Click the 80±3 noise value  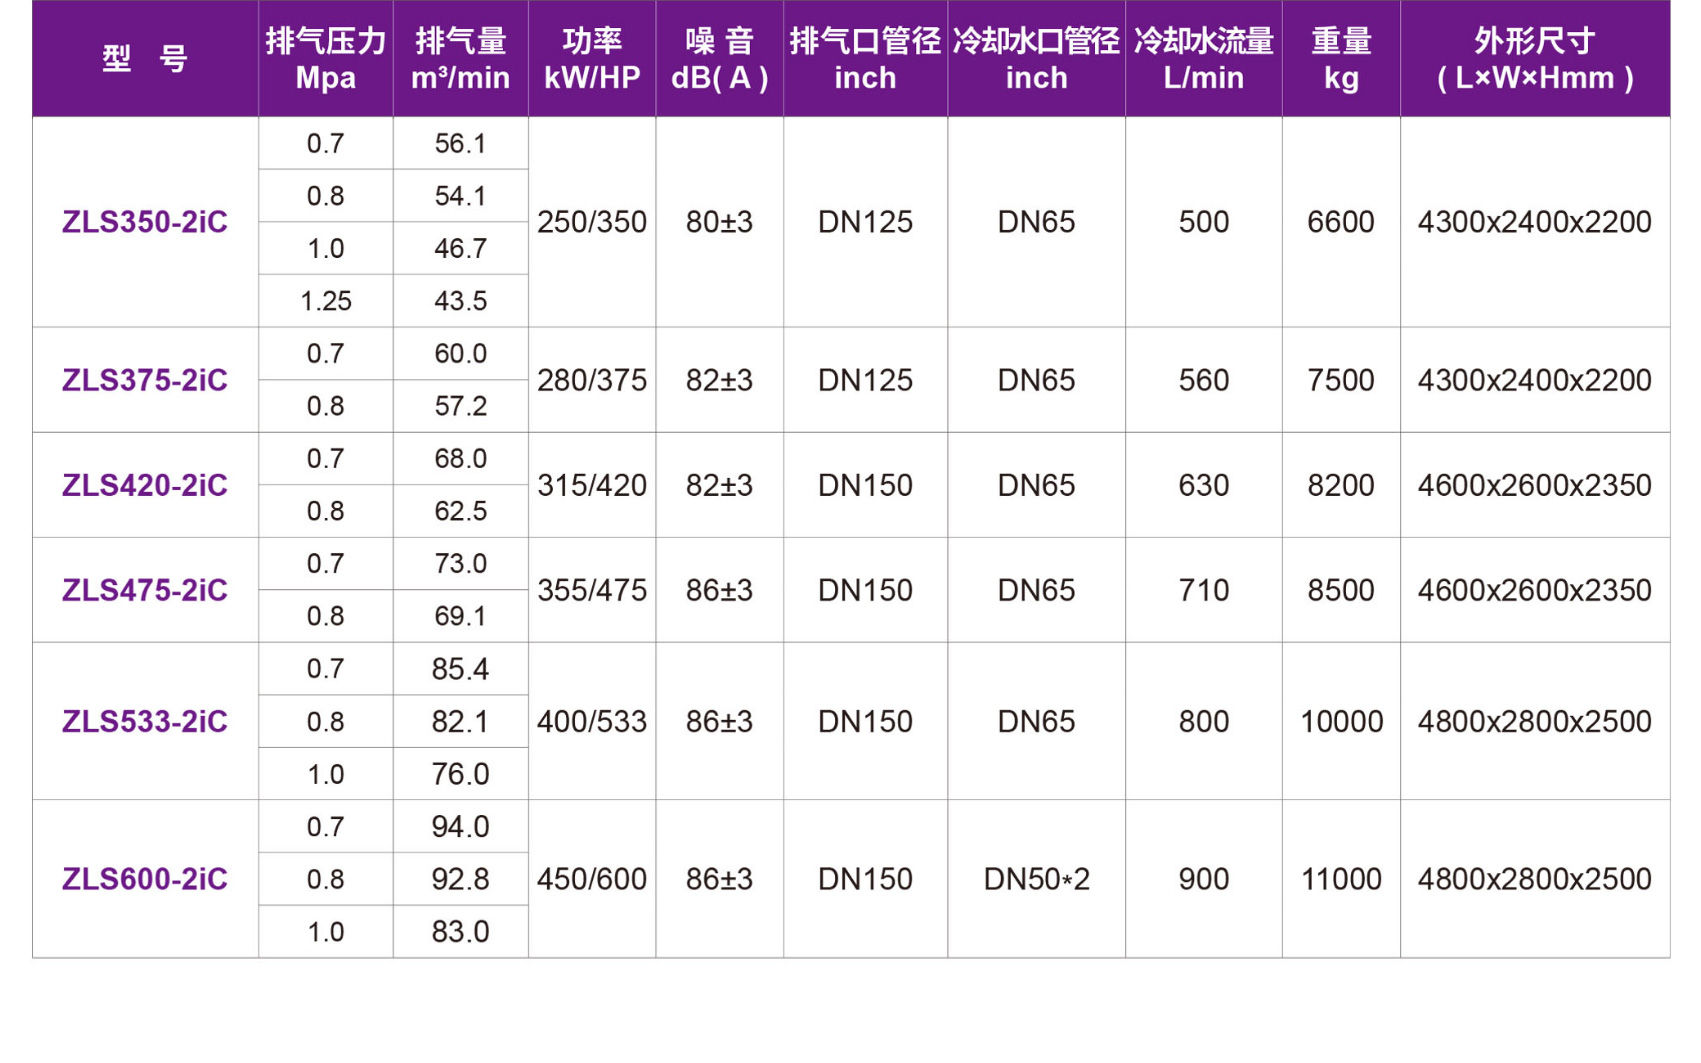click(720, 222)
